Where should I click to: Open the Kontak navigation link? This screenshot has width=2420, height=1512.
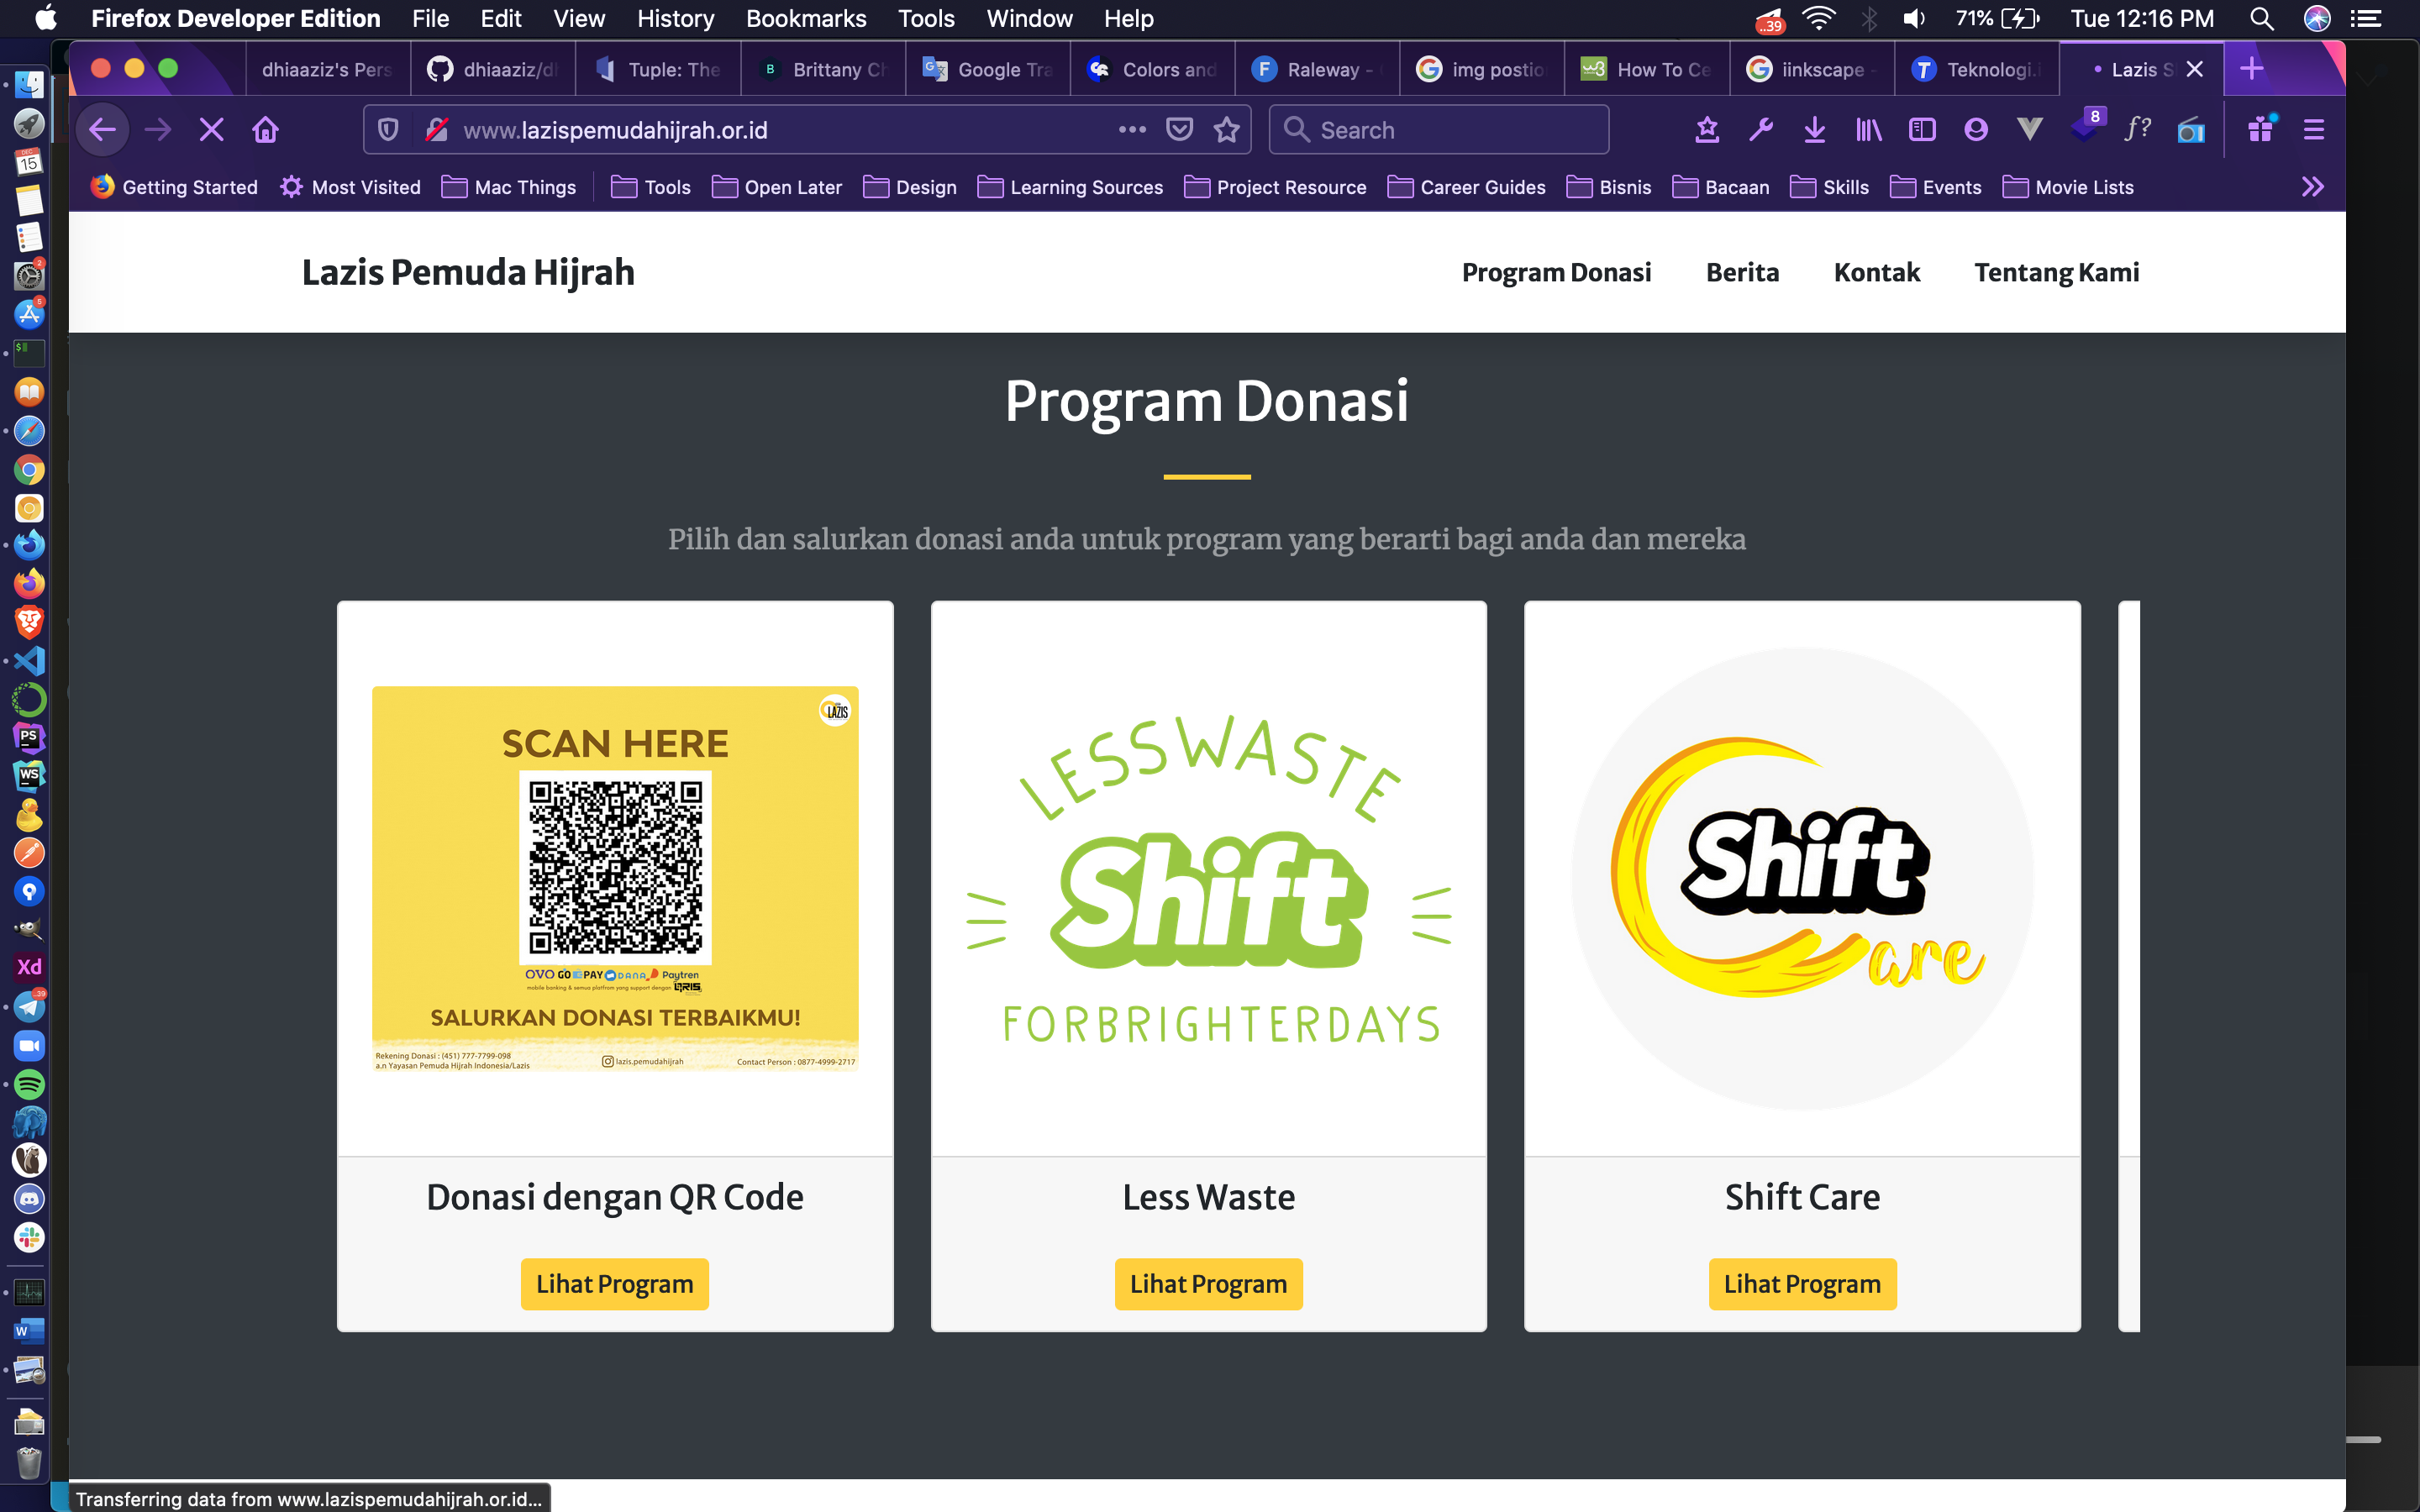(1876, 272)
